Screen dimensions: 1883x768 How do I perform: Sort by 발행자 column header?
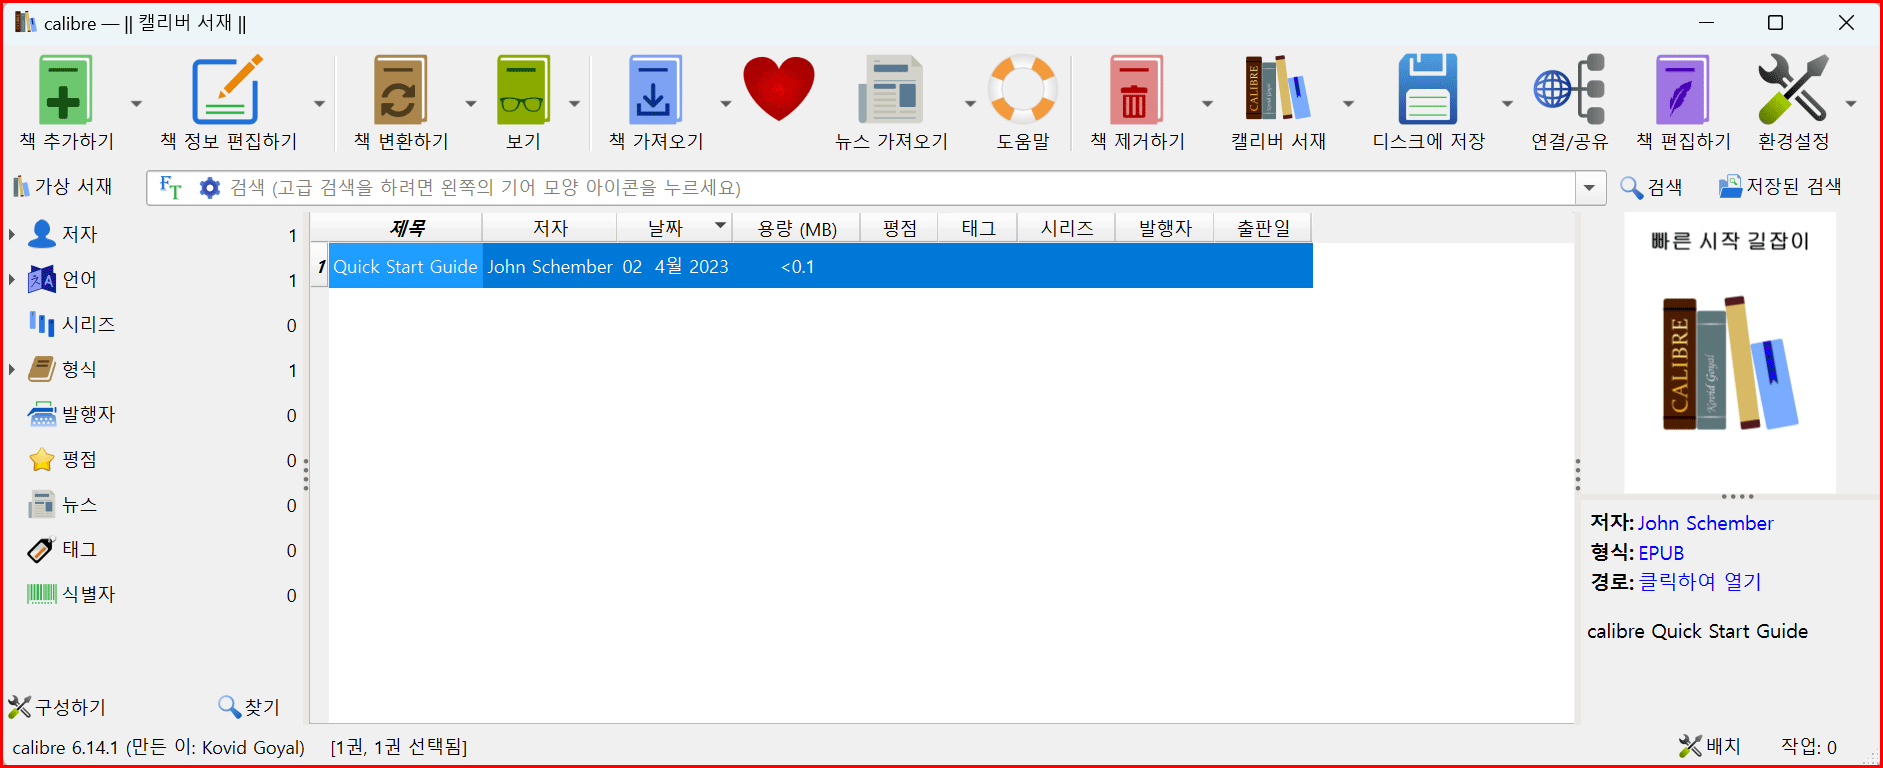click(1165, 228)
